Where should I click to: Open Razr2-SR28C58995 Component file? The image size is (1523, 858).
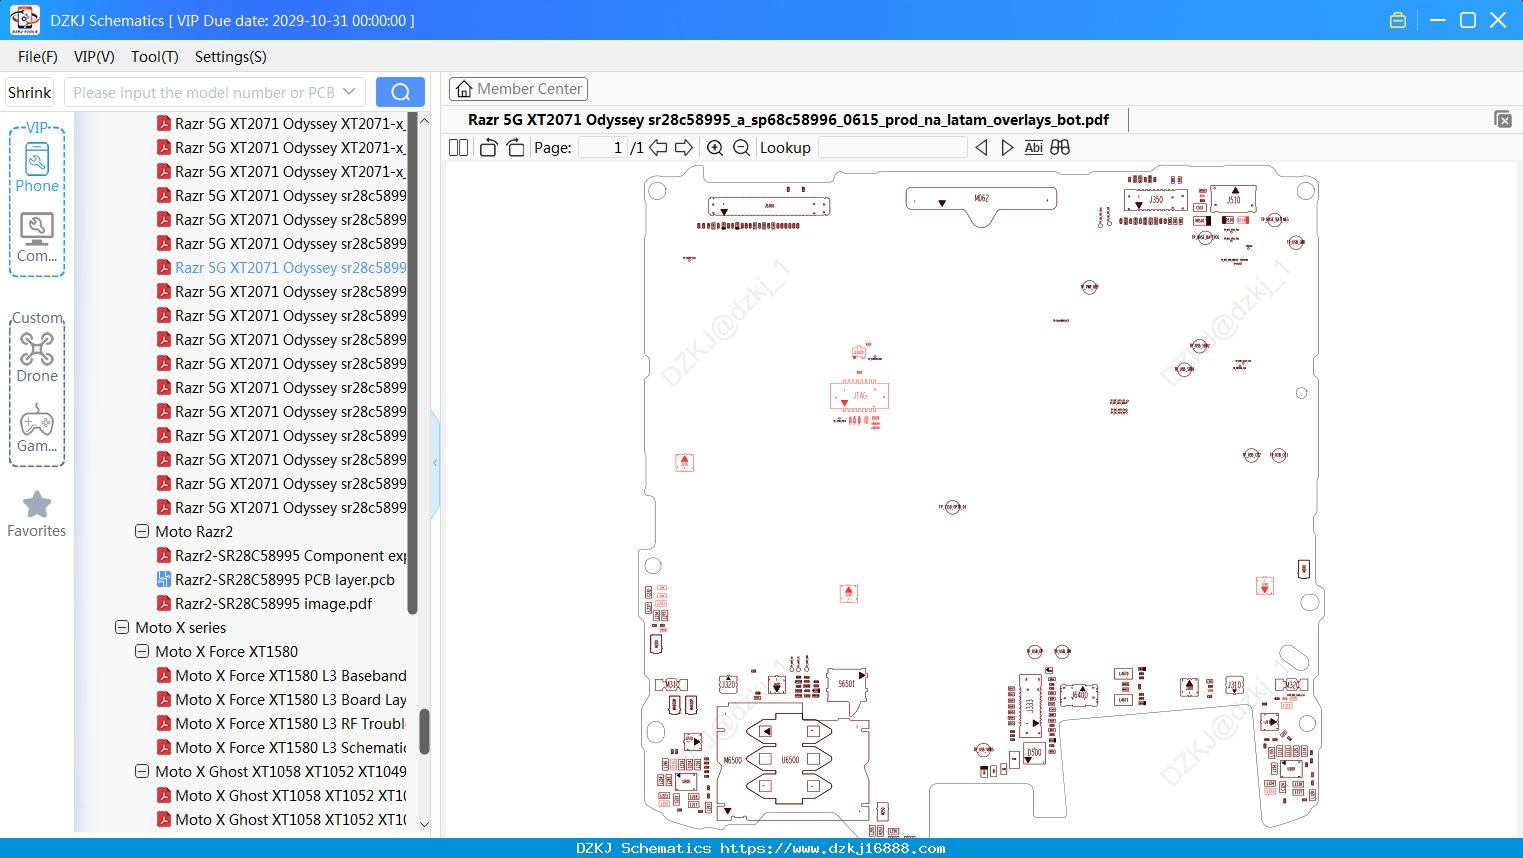point(291,556)
